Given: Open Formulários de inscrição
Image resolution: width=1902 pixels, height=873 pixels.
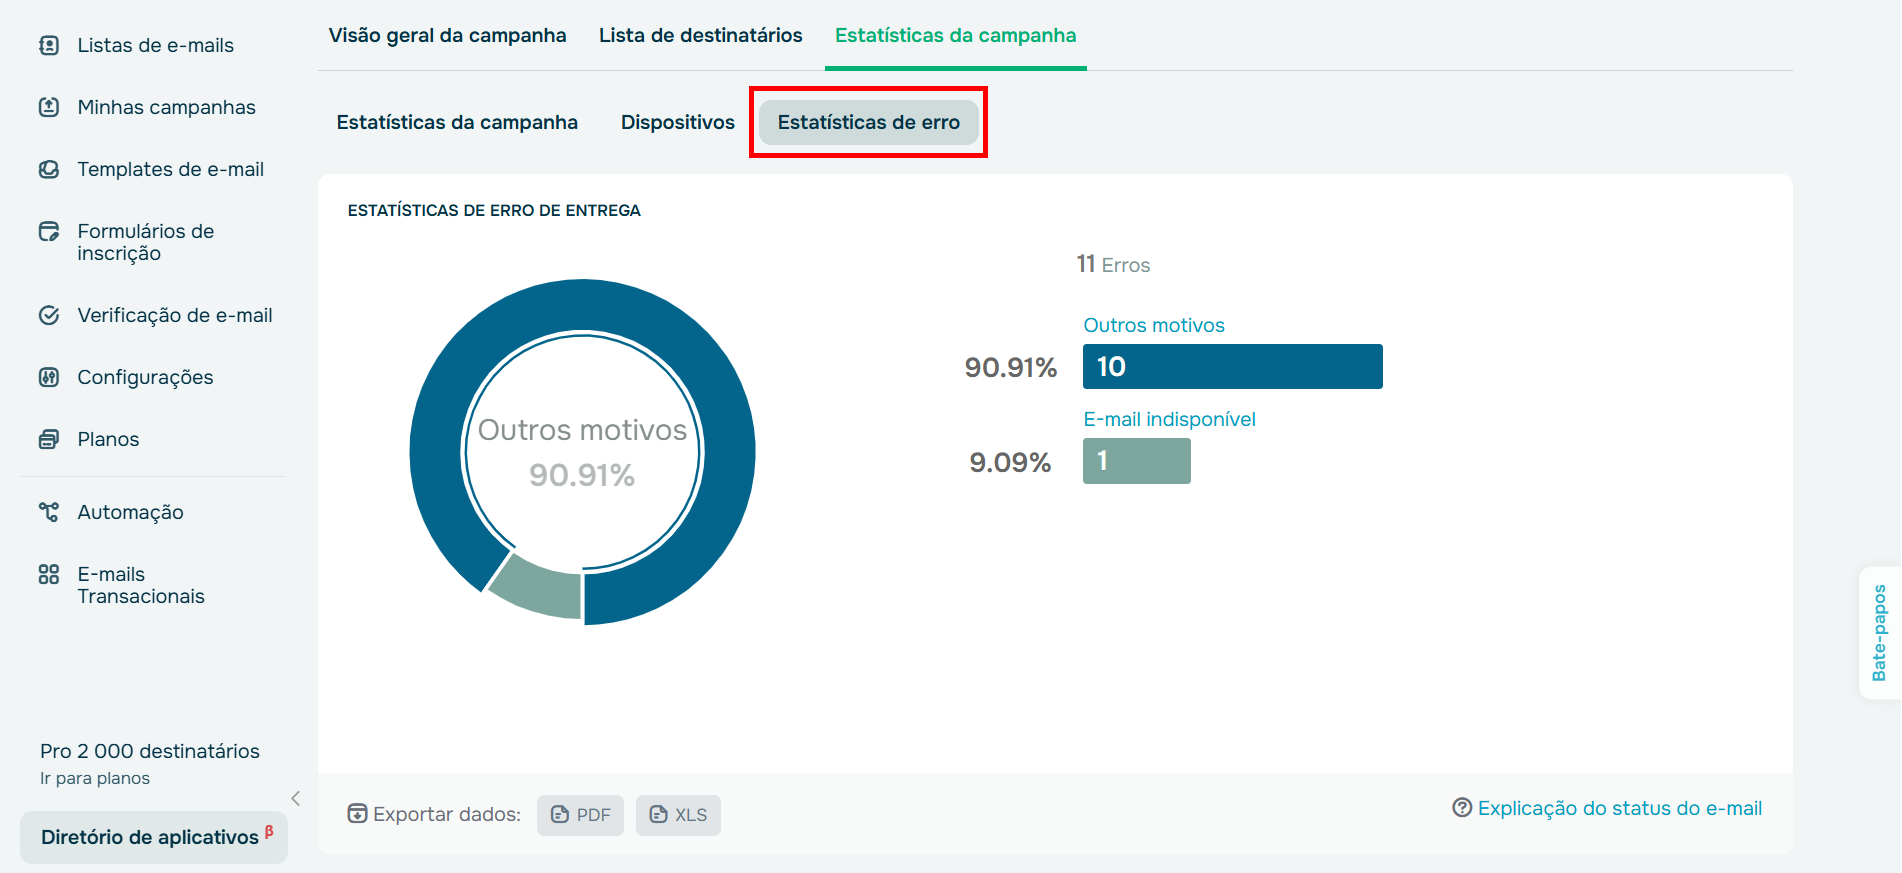Looking at the screenshot, I should tap(146, 242).
